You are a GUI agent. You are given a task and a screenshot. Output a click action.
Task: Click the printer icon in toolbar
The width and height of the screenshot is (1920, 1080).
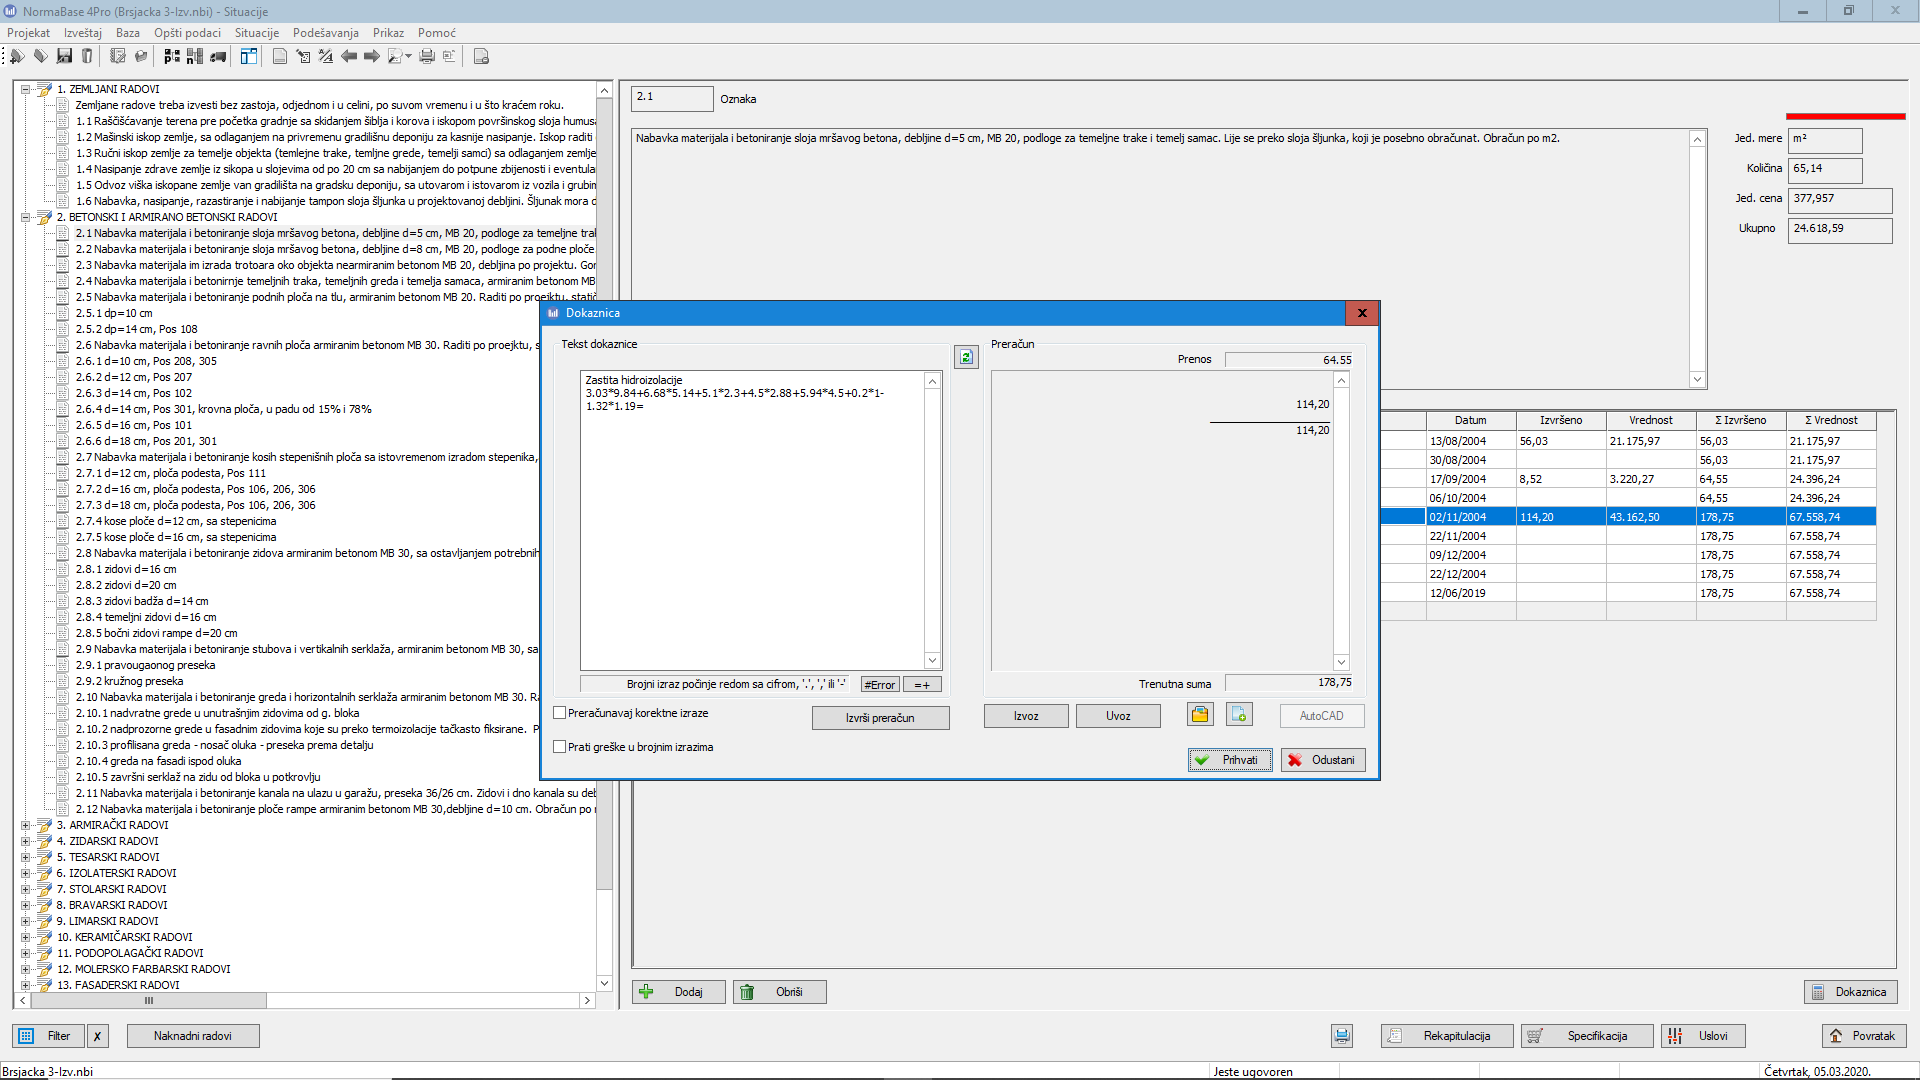coord(427,57)
